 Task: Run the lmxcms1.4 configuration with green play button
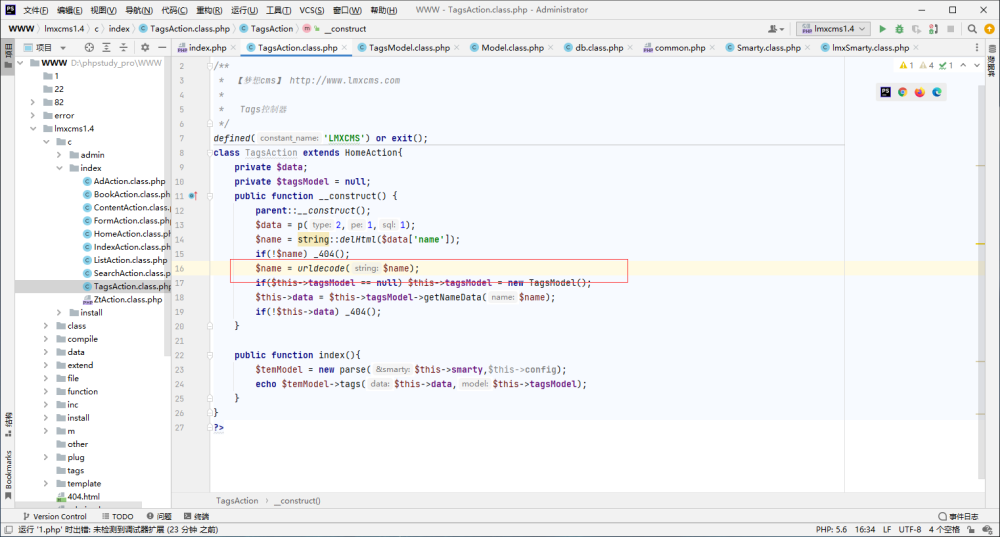tap(882, 29)
